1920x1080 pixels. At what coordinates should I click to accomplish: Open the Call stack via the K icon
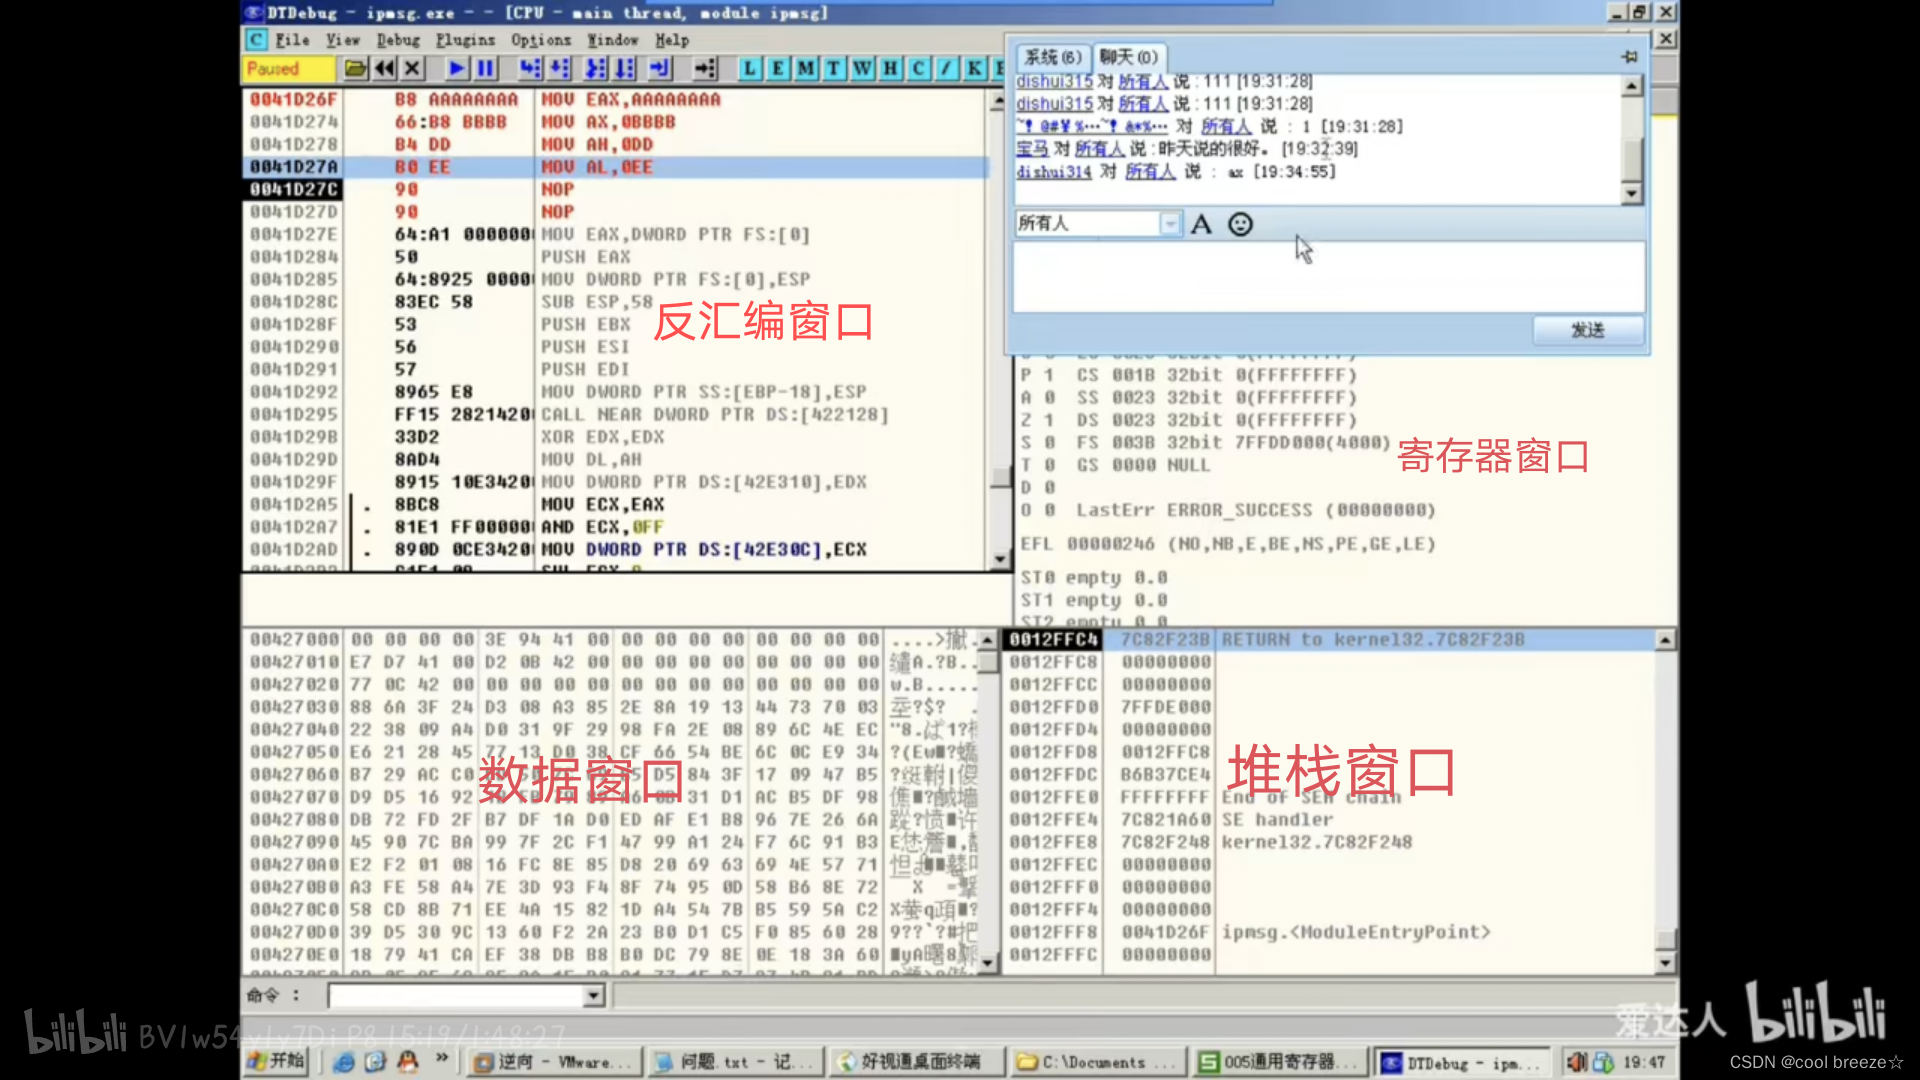pyautogui.click(x=974, y=69)
